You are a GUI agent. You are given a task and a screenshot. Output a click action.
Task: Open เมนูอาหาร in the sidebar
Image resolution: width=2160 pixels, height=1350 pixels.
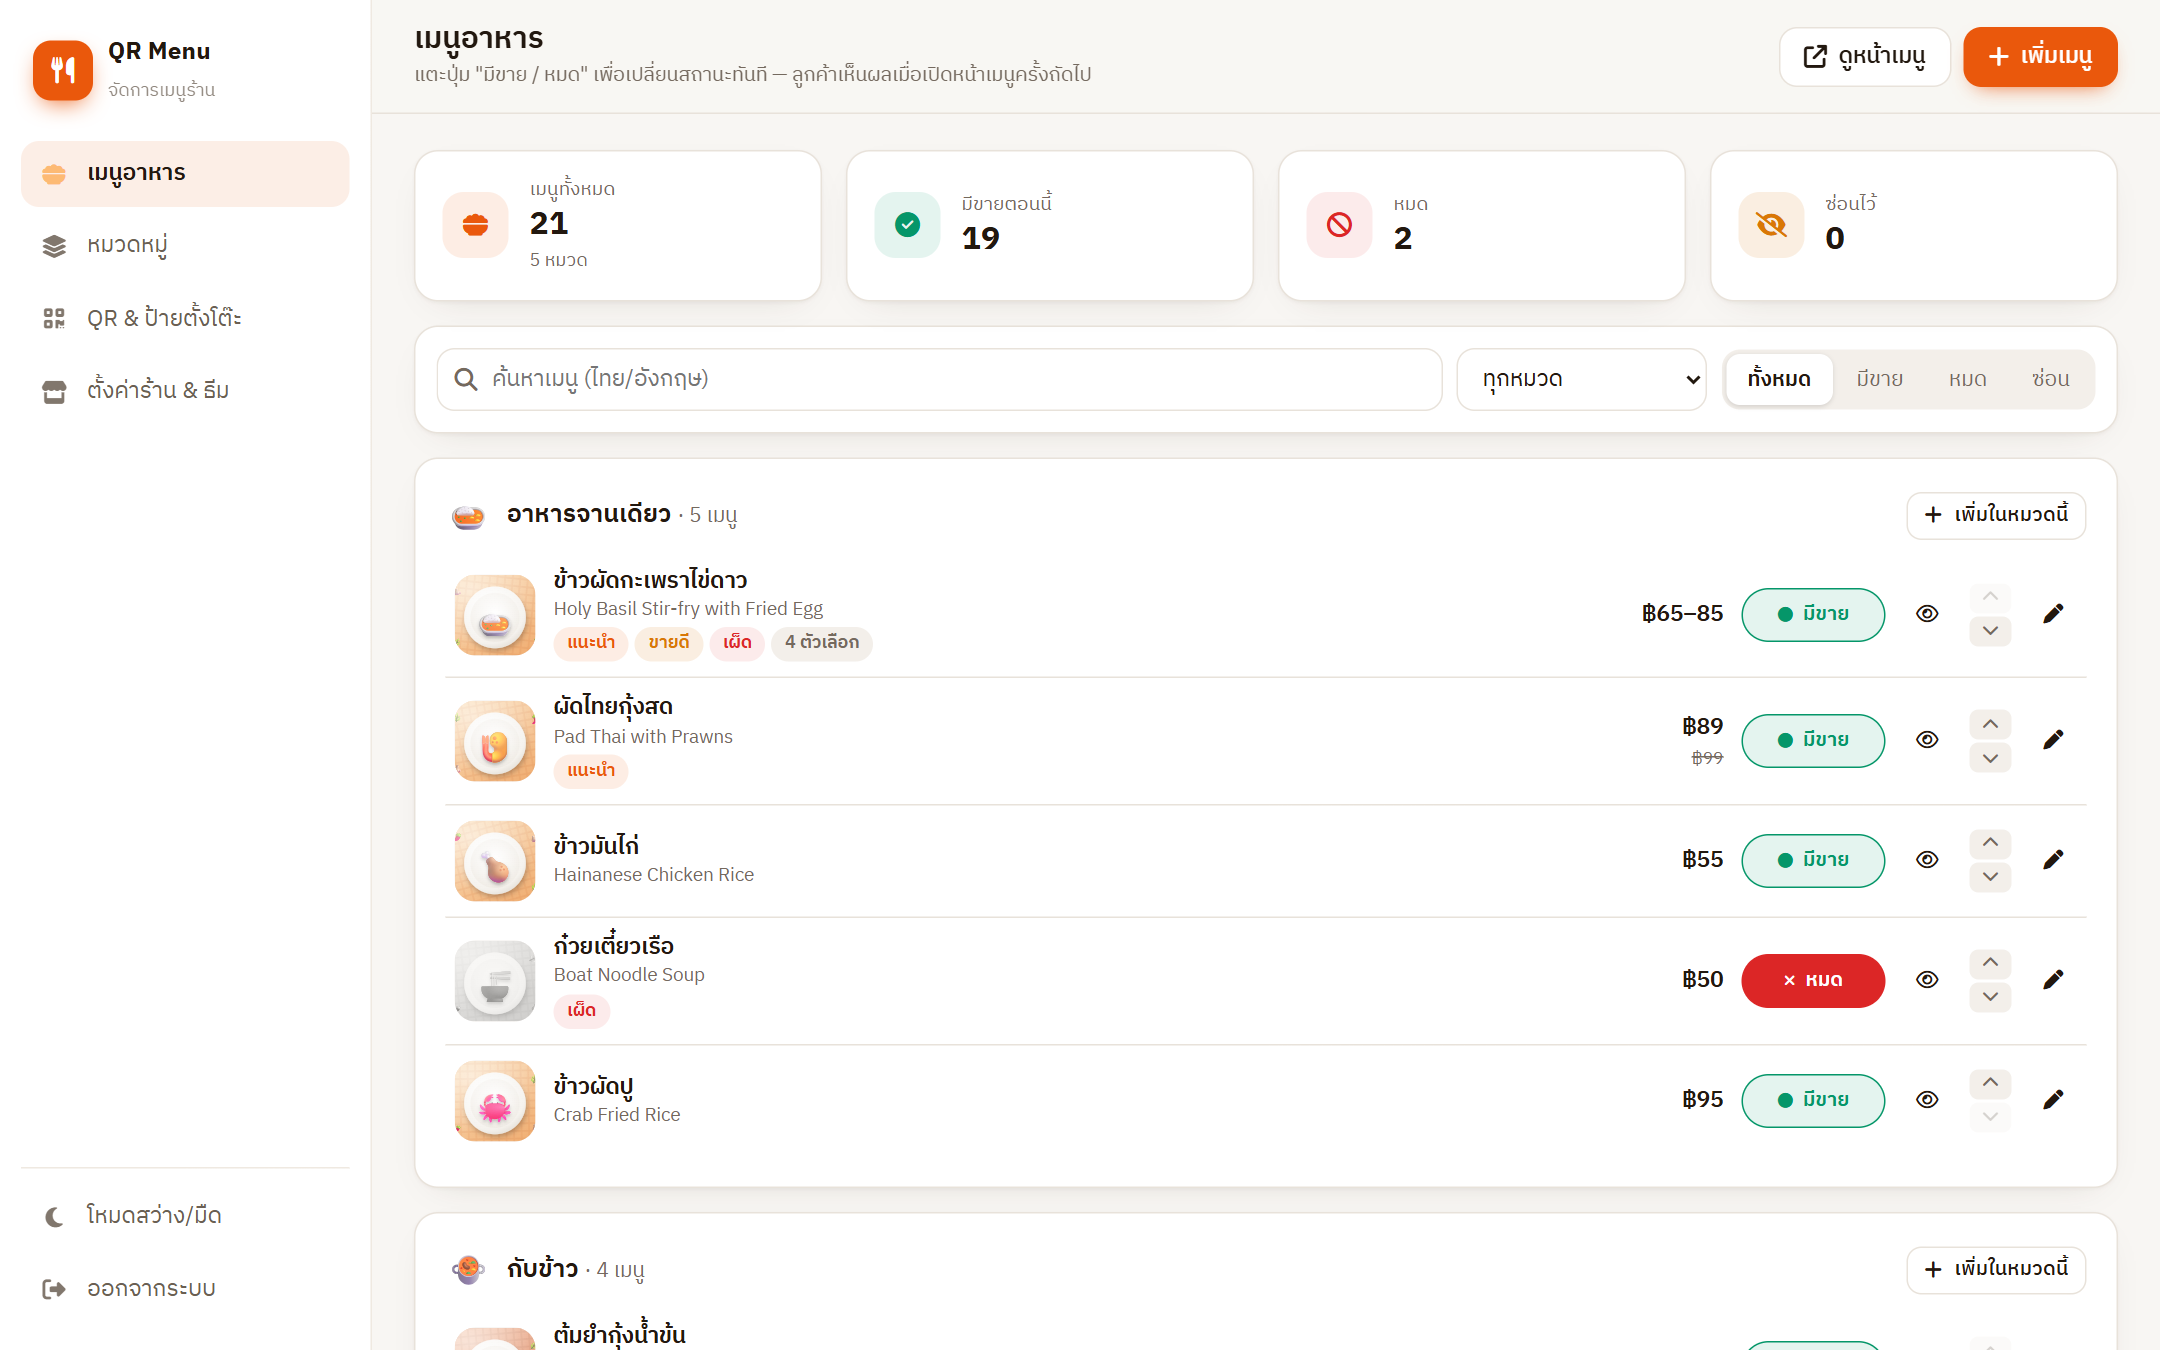tap(185, 174)
